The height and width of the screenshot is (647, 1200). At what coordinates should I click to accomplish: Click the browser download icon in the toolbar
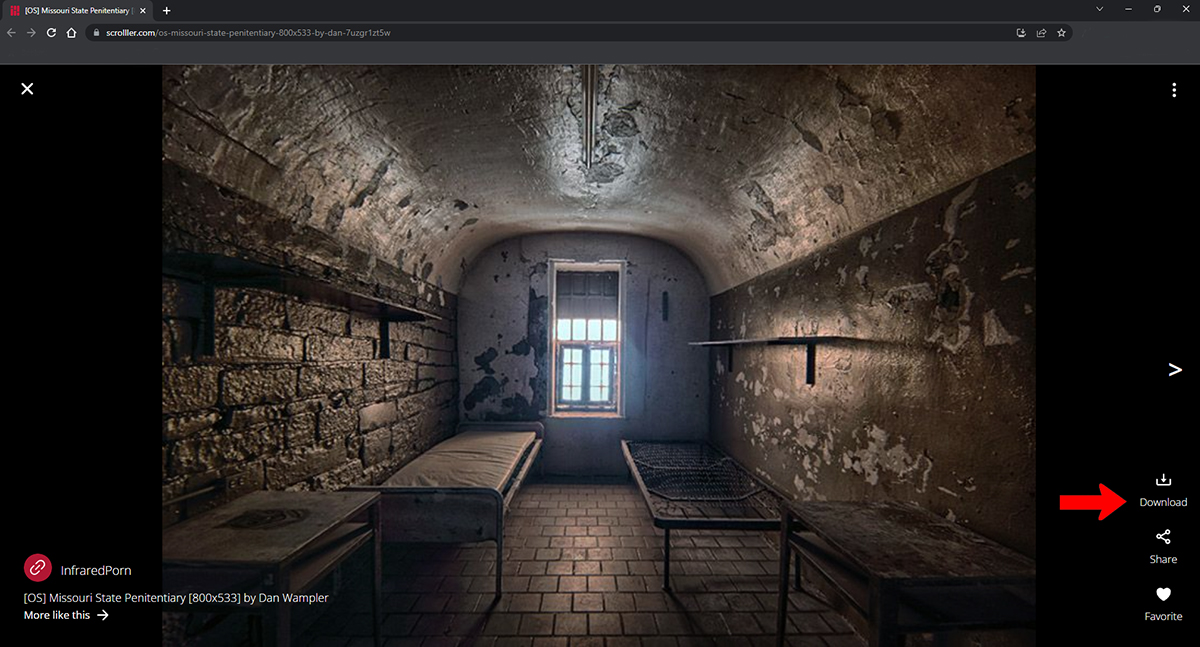(1020, 32)
